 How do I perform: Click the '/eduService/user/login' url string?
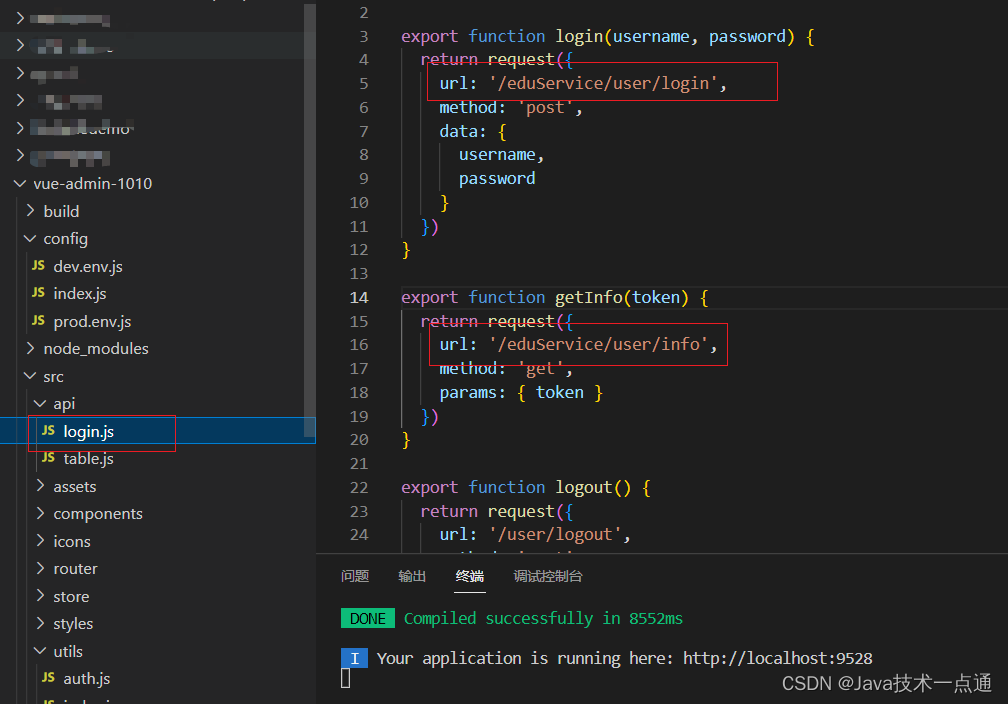(603, 84)
